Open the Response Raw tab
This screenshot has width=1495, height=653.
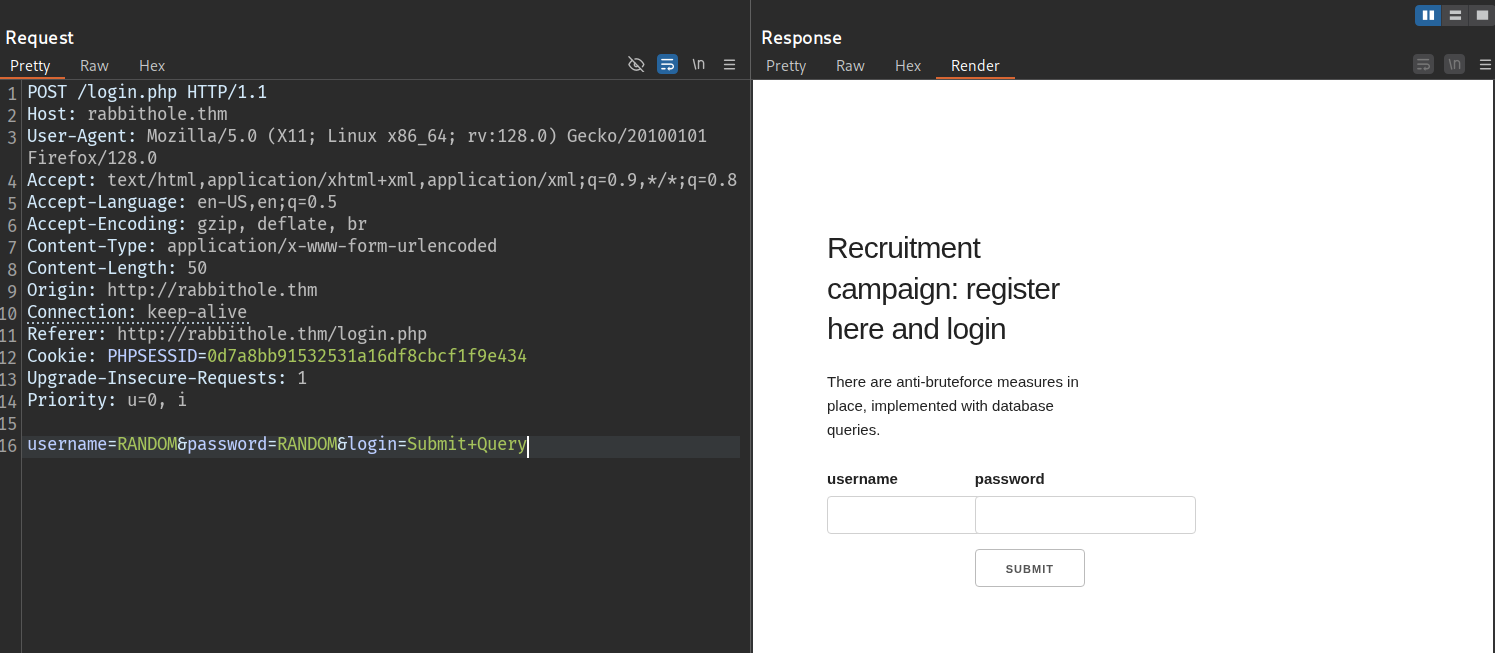coord(850,66)
